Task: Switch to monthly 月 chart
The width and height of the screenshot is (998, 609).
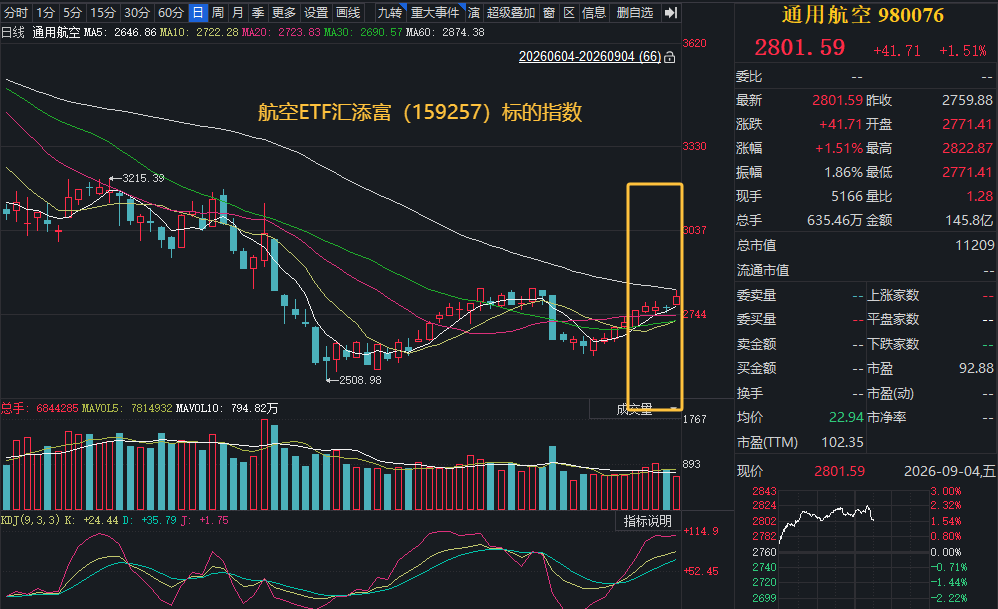Action: (x=237, y=13)
